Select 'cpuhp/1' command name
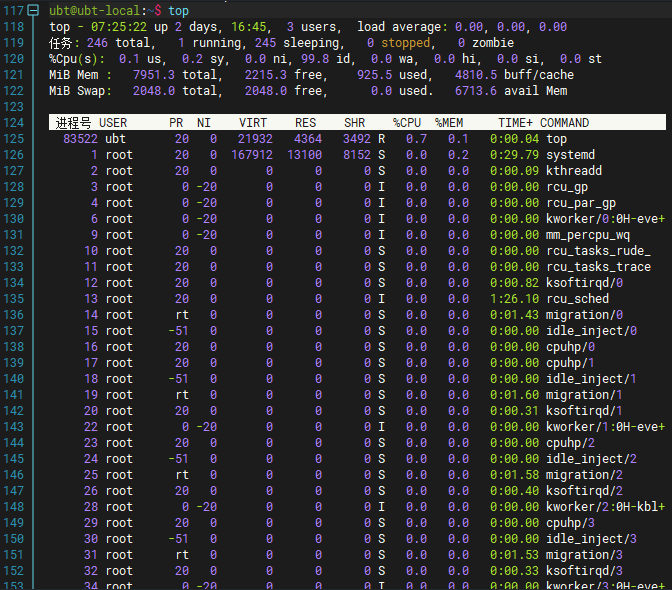The height and width of the screenshot is (590, 672). (570, 363)
